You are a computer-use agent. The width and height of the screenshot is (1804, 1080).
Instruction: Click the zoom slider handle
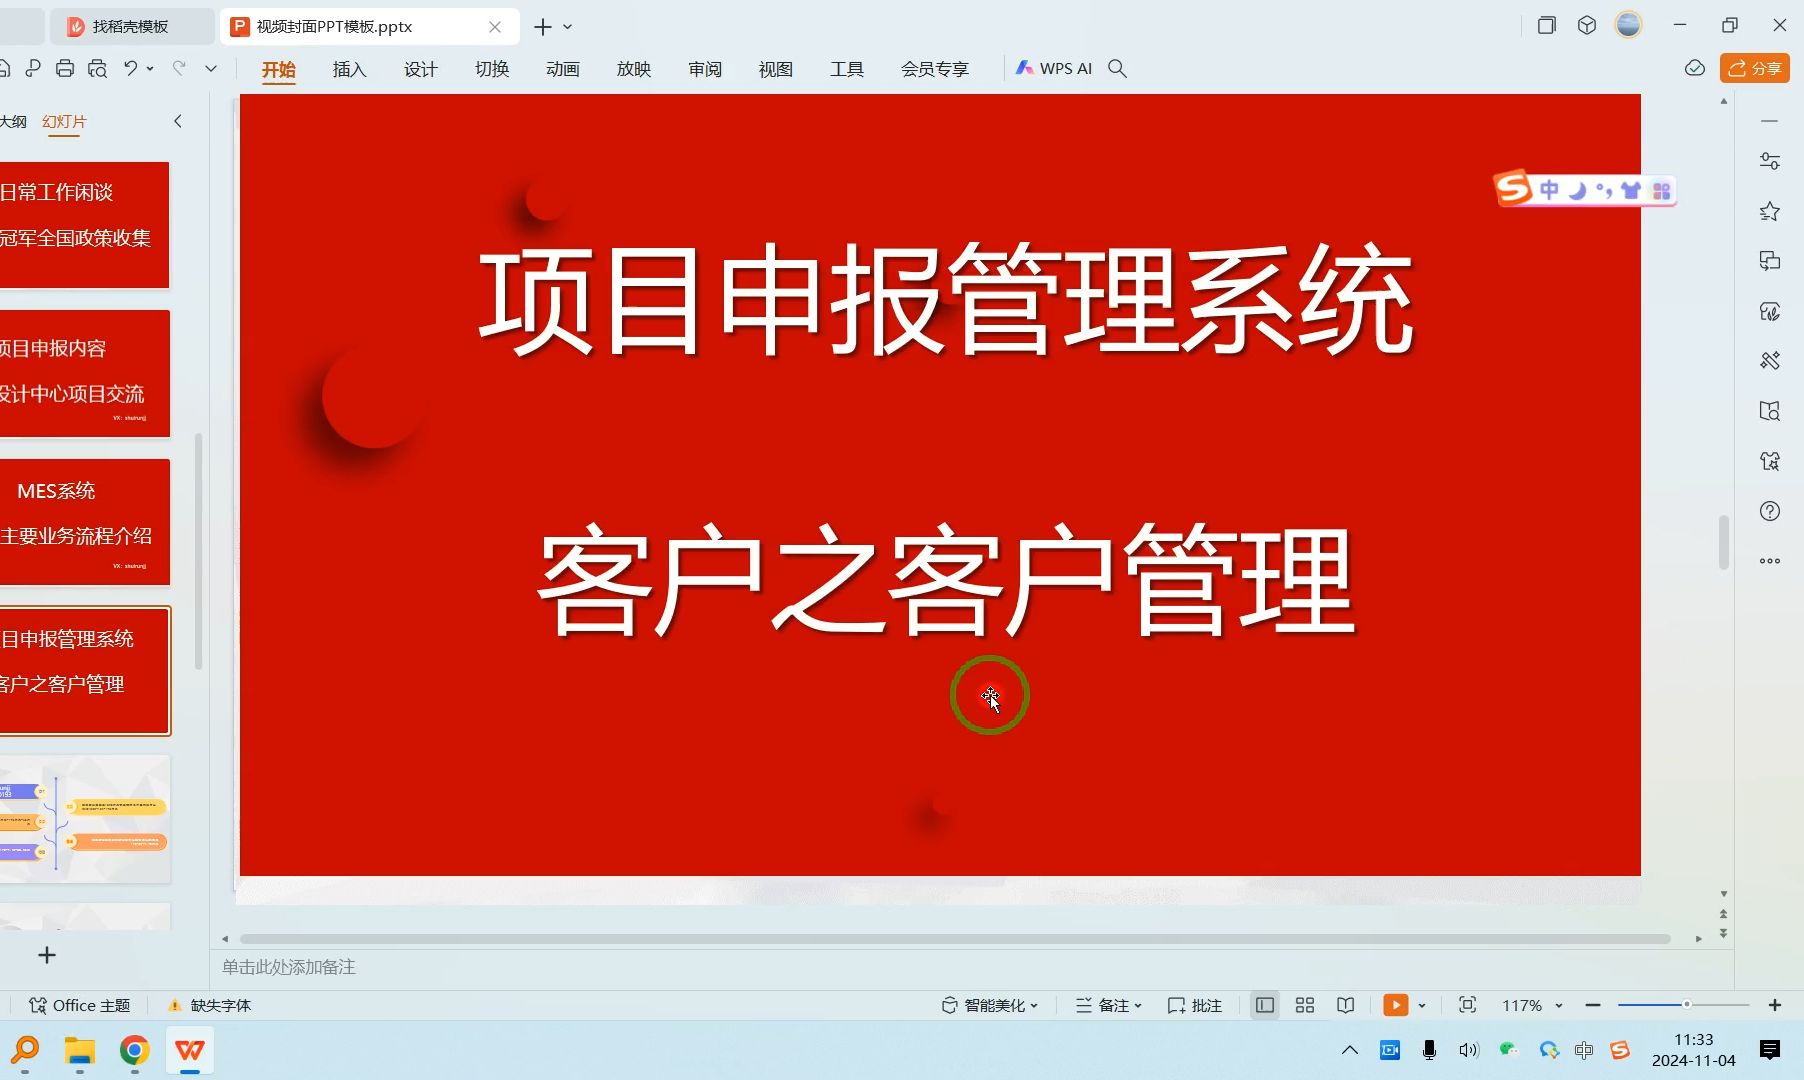1687,1004
